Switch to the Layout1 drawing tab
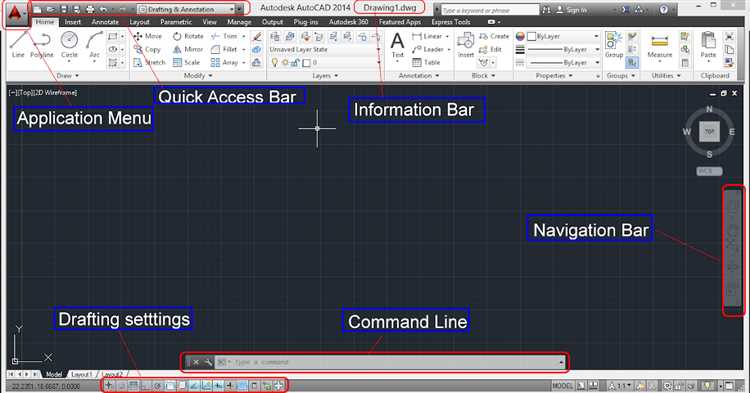The width and height of the screenshot is (750, 393). 82,374
